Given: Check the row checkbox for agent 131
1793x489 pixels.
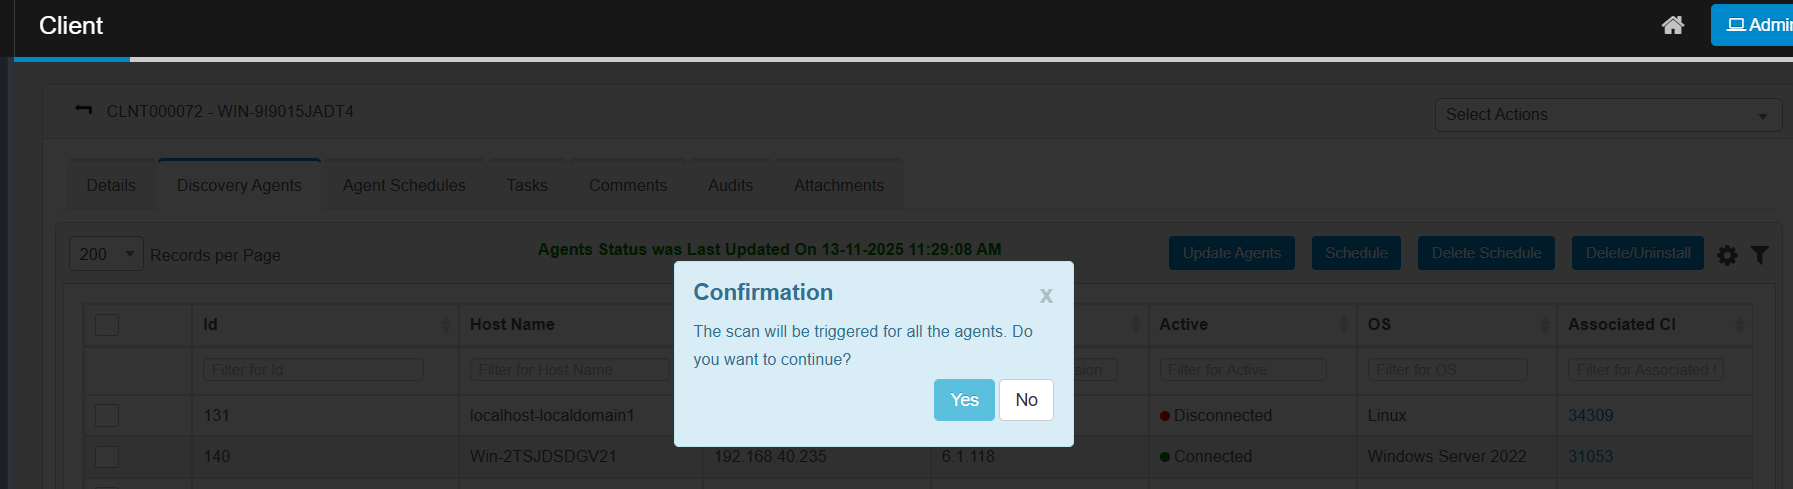Looking at the screenshot, I should 107,415.
